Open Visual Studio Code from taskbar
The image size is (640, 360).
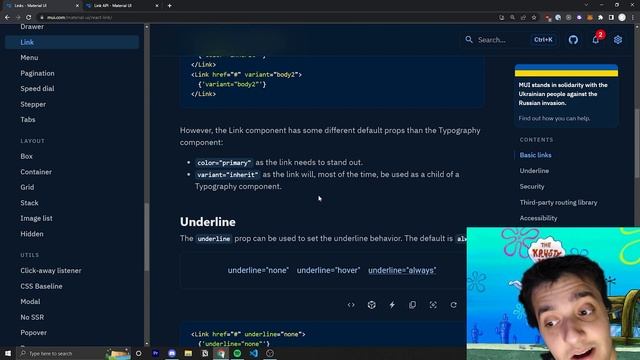click(253, 353)
